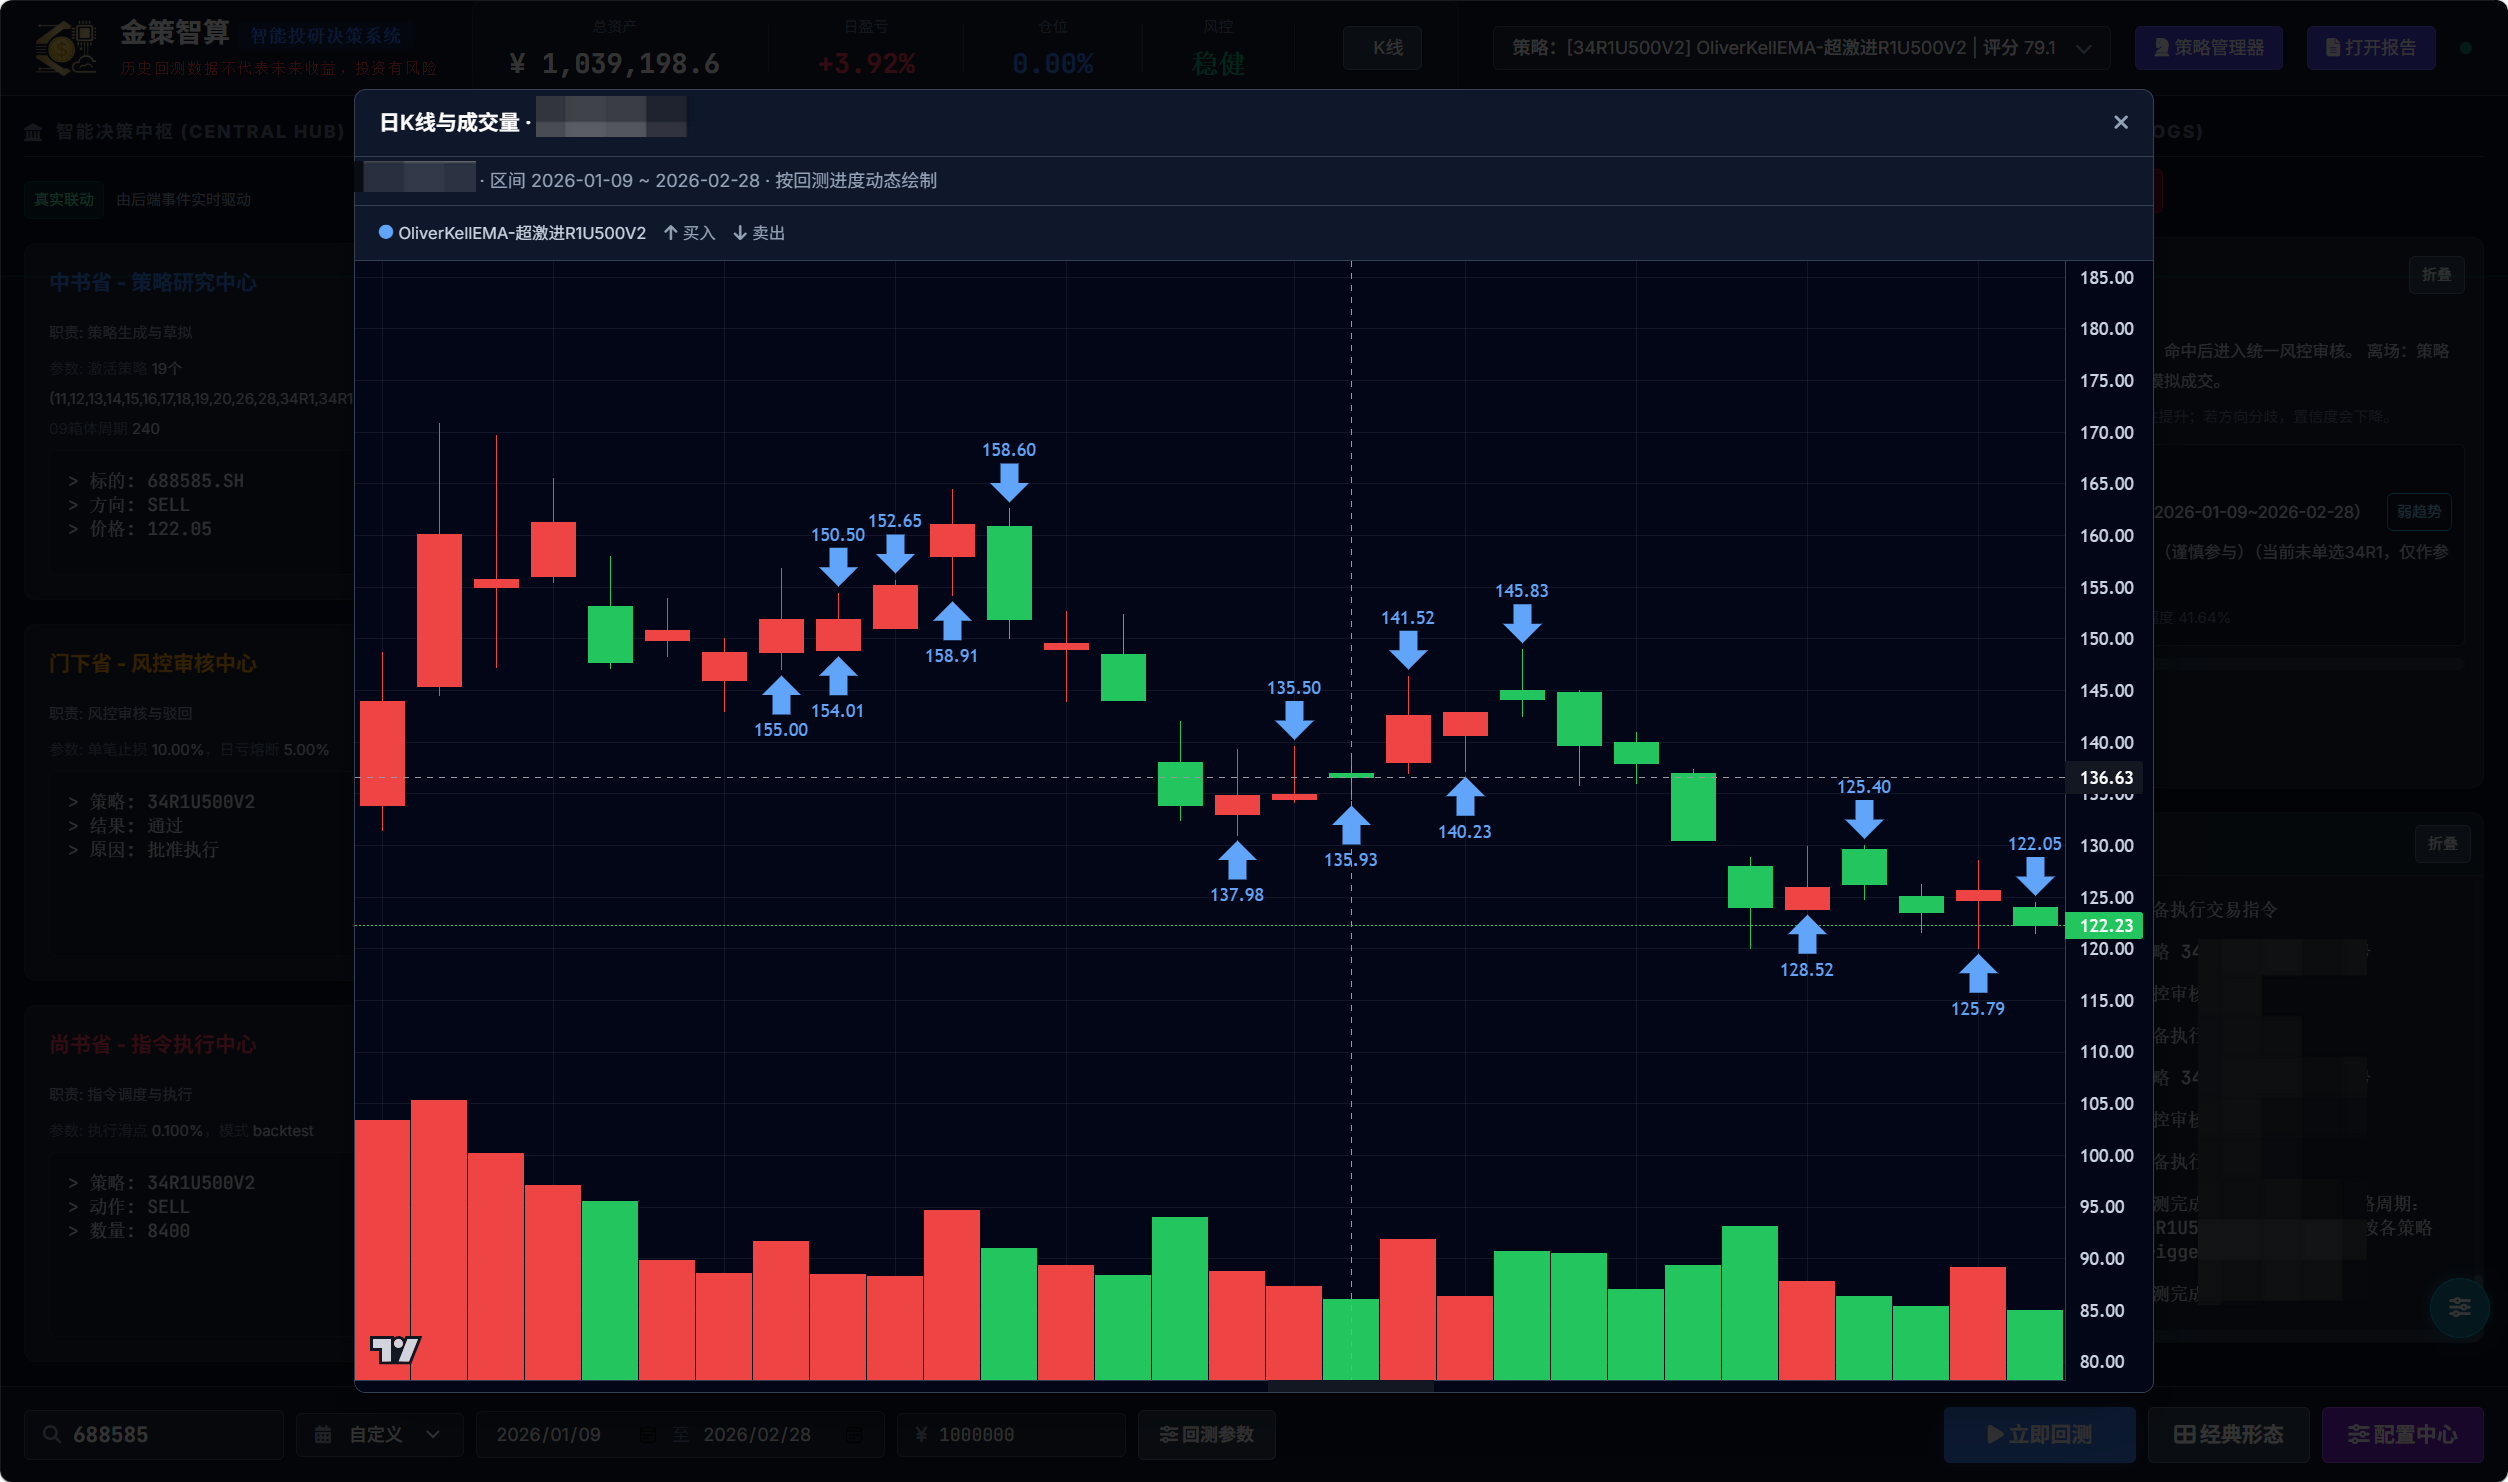Click the tallest red volume bar
This screenshot has height=1482, width=2508.
[x=439, y=1240]
